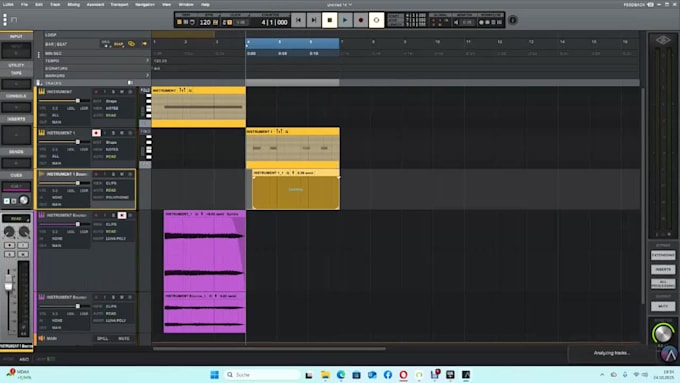Click the track view icon in TRACKS header

point(130,82)
